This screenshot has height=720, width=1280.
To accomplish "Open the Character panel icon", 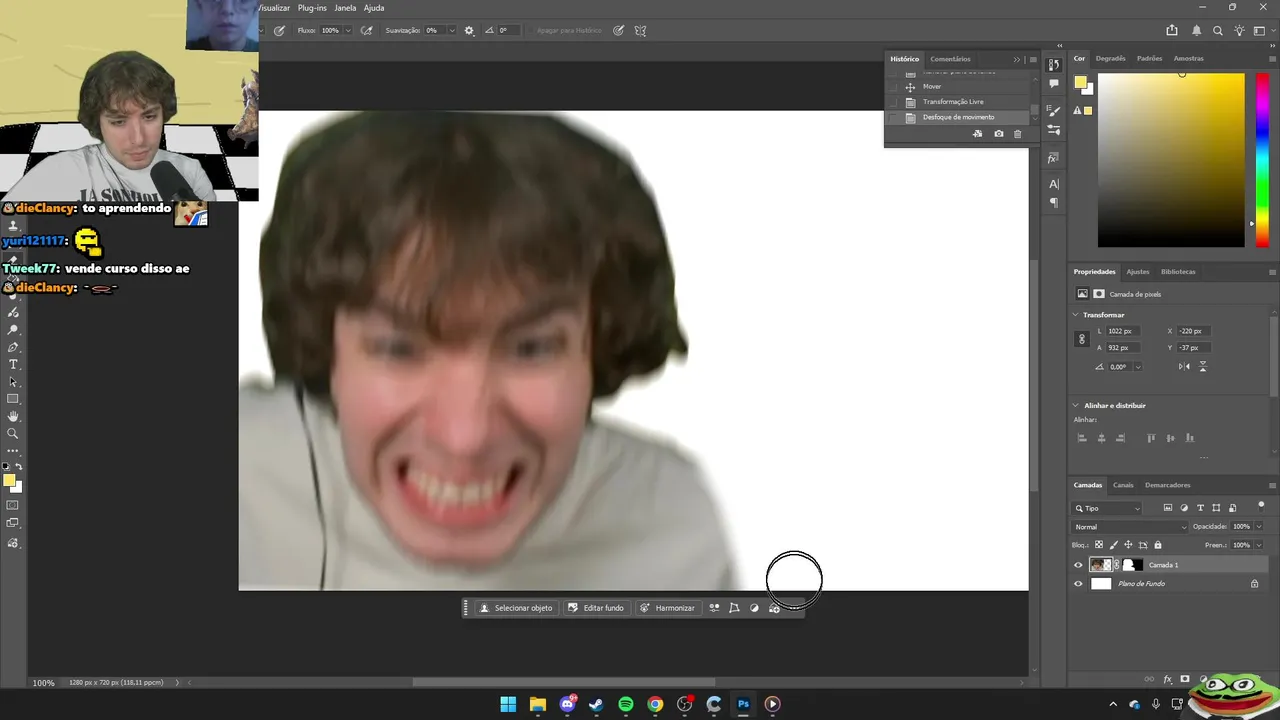I will click(x=1054, y=184).
